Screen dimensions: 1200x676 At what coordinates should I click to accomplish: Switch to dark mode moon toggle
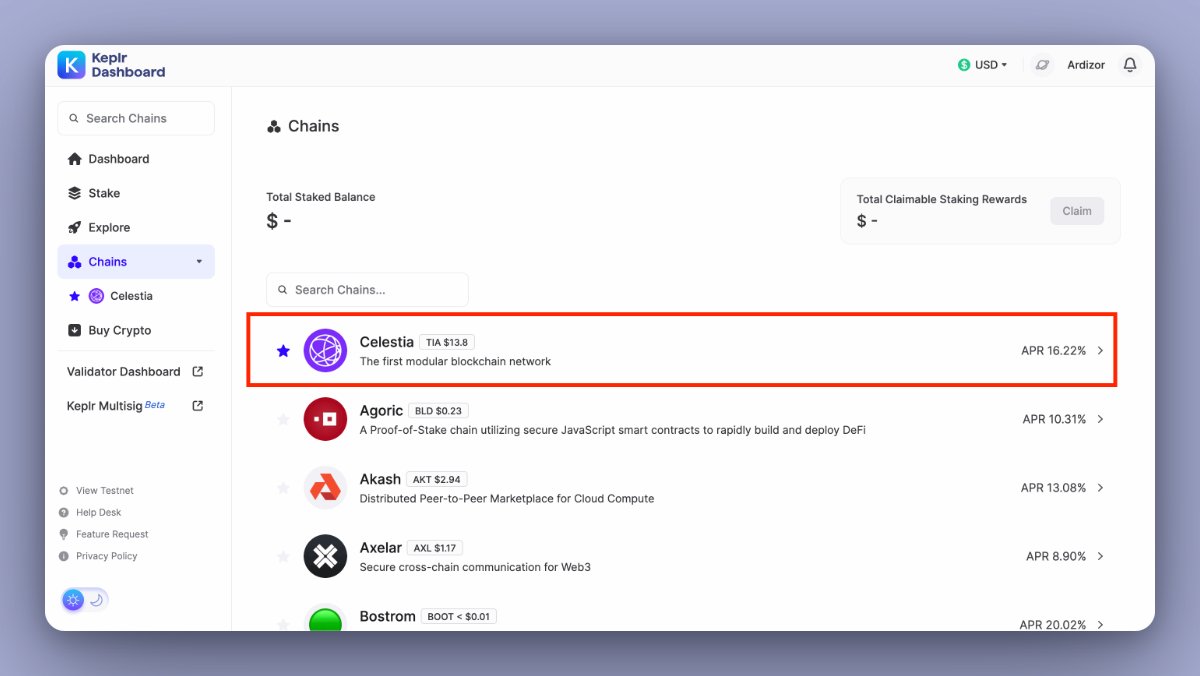point(96,600)
